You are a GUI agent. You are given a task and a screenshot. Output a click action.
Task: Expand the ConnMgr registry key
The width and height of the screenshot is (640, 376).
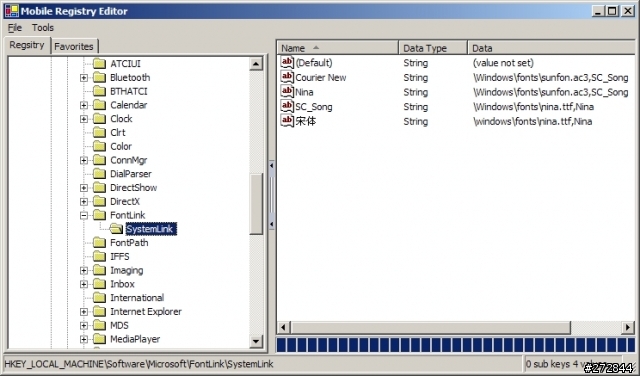[84, 160]
